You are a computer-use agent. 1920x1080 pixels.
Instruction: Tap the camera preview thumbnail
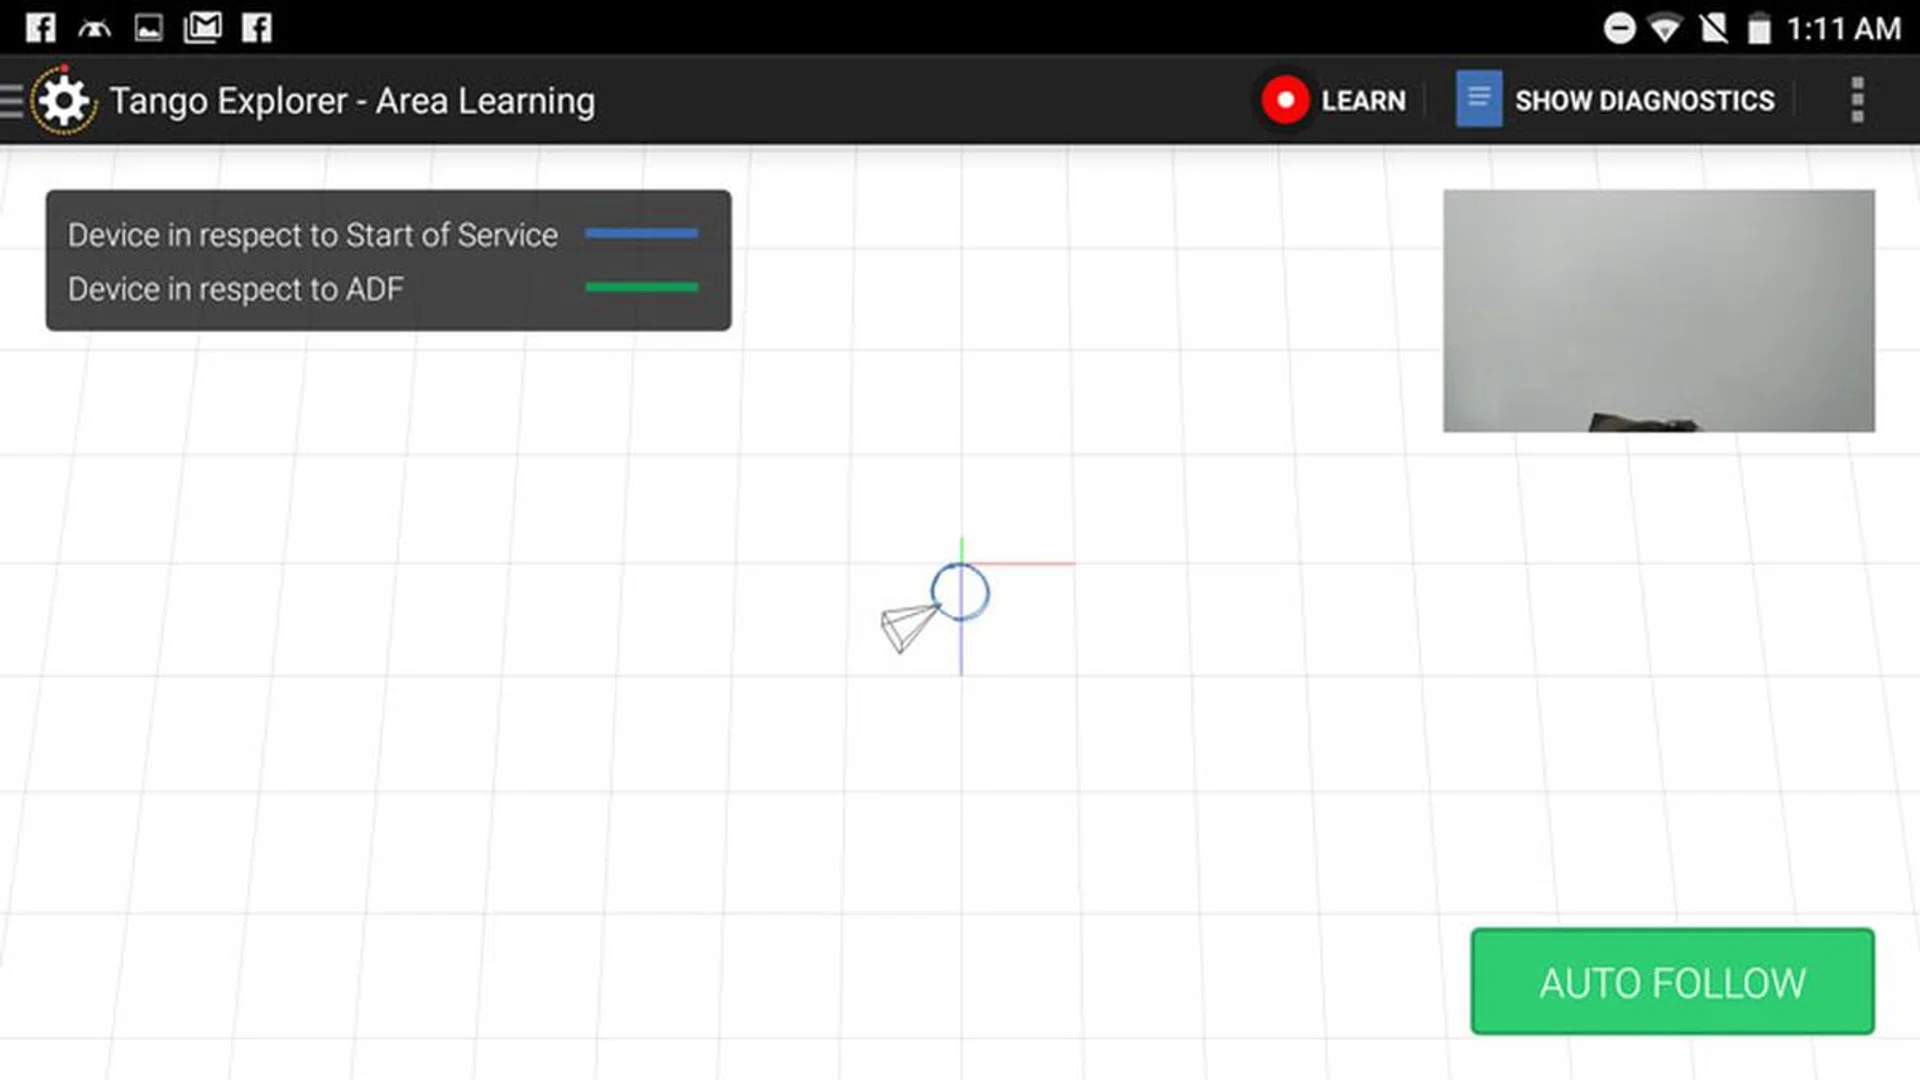tap(1658, 311)
